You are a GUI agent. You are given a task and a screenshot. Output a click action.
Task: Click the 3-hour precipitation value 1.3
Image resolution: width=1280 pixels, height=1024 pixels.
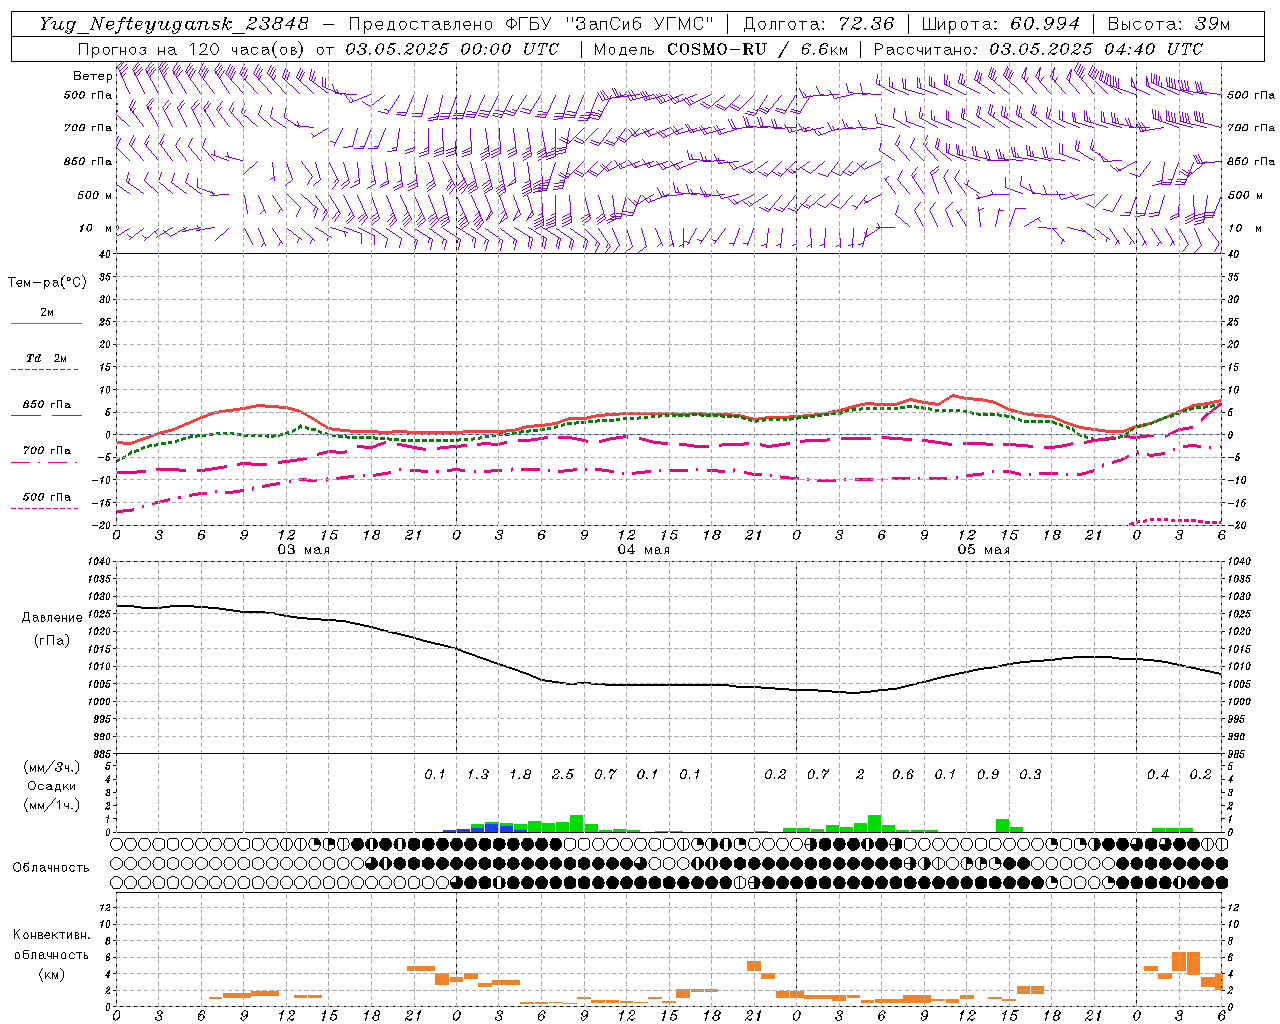click(478, 774)
